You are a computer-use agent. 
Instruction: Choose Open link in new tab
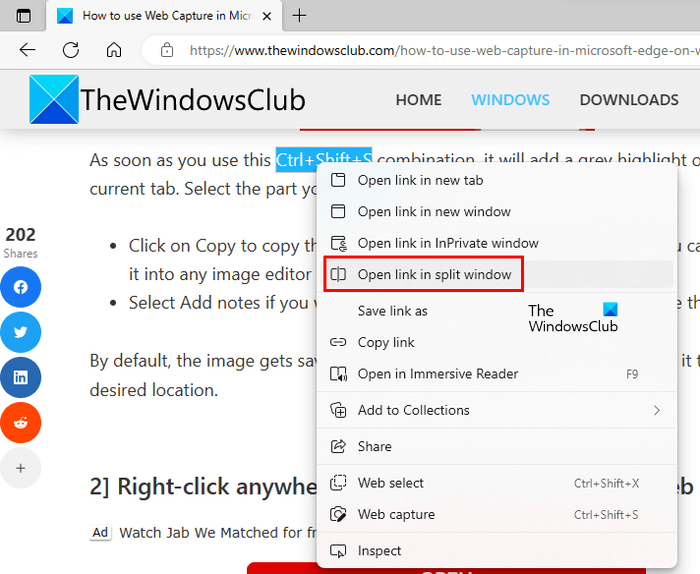tap(496, 180)
